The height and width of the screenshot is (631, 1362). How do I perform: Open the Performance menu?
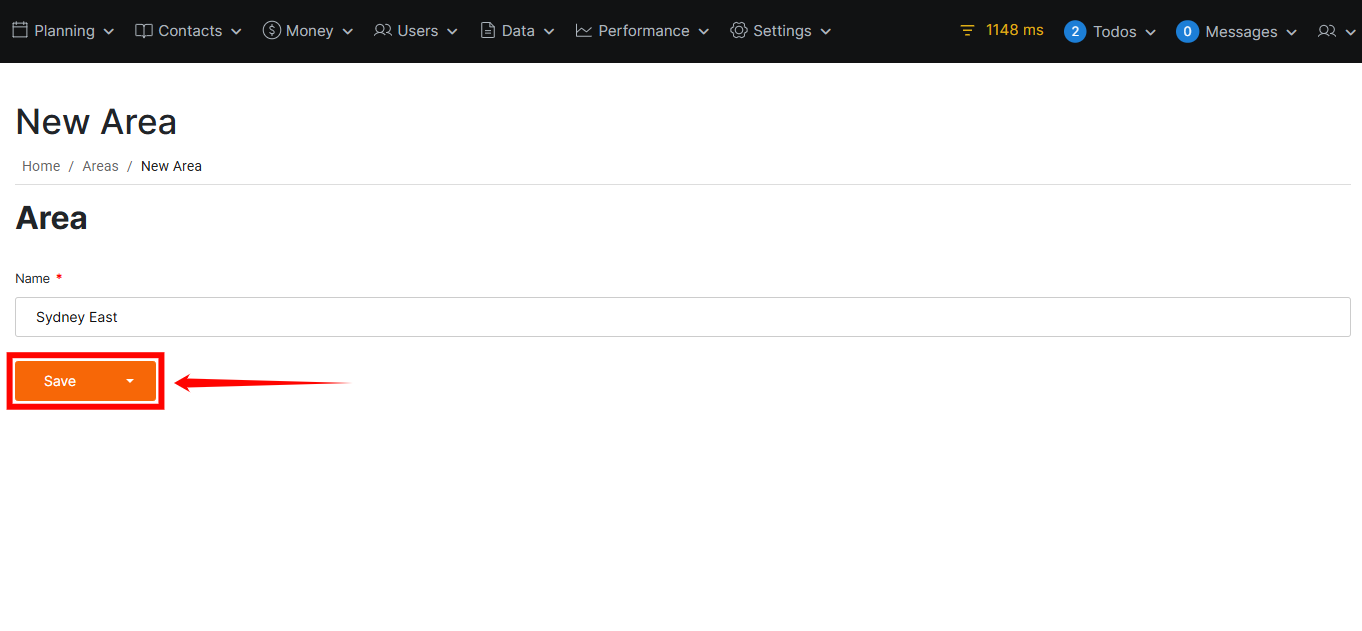(x=643, y=31)
